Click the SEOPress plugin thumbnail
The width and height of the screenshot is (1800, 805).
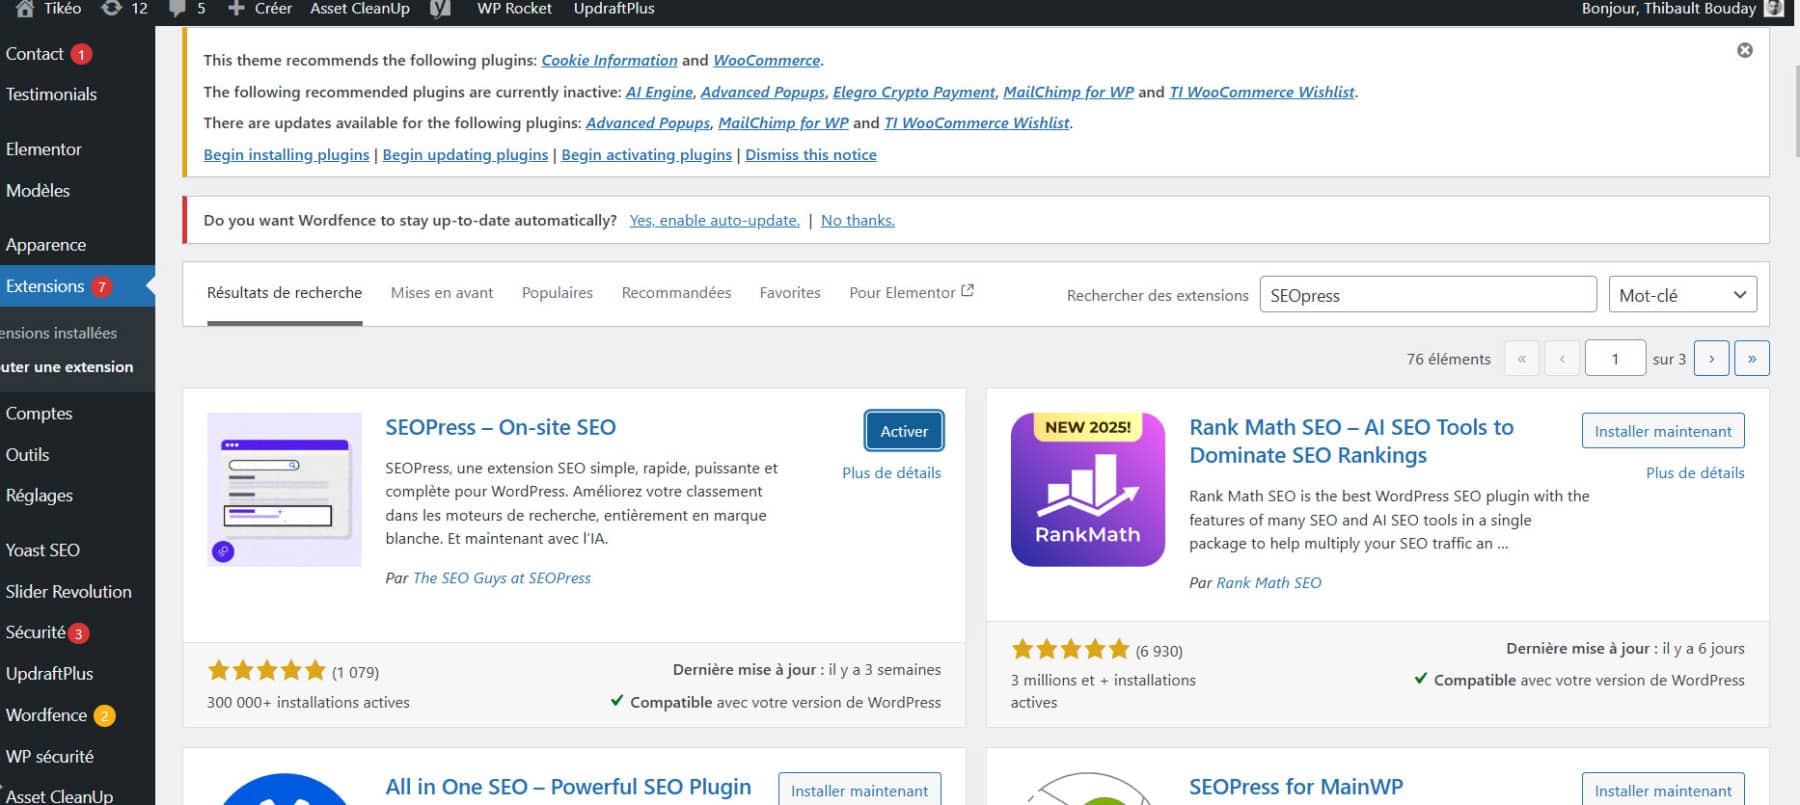284,489
